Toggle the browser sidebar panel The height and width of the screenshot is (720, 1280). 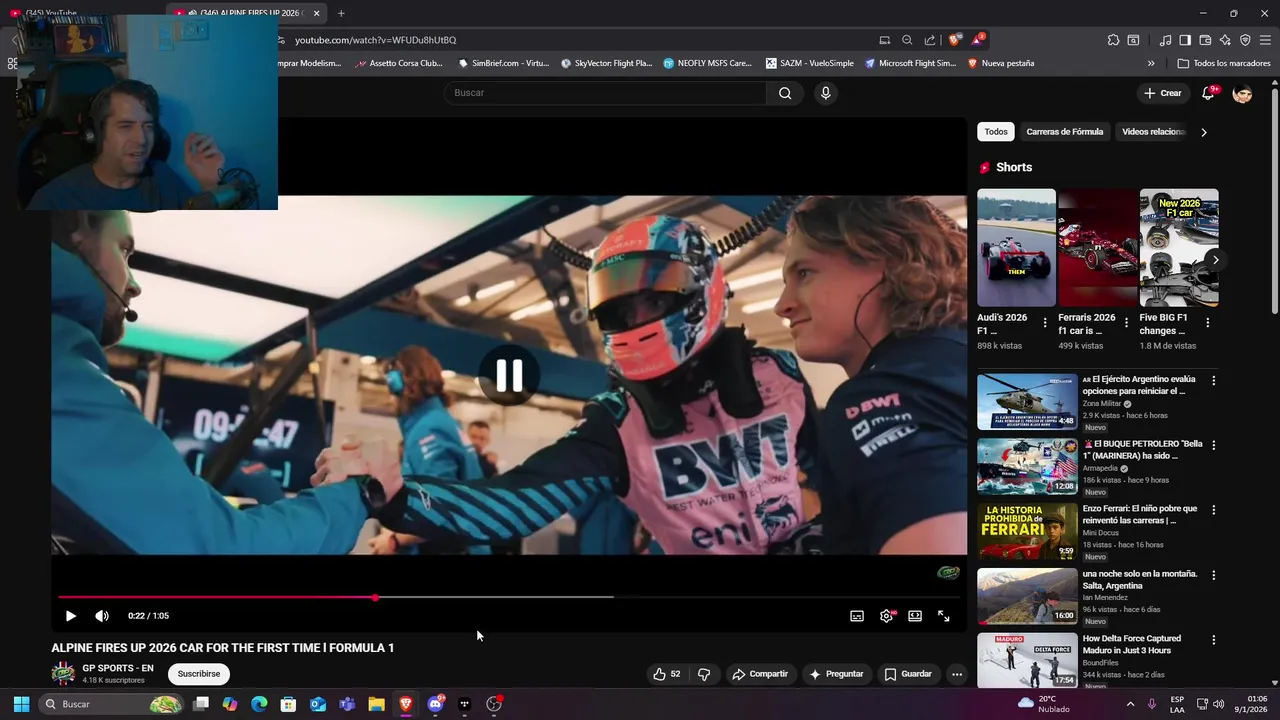click(1185, 40)
